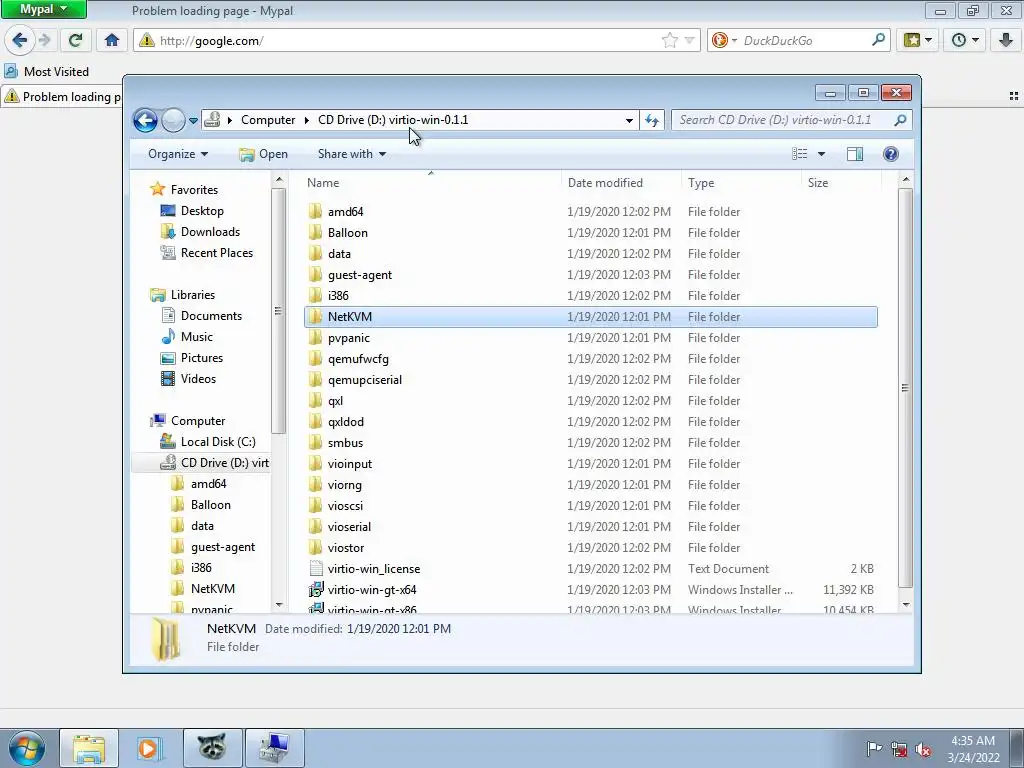Open Windows Explorer from the taskbar
This screenshot has height=768, width=1024.
pos(89,748)
